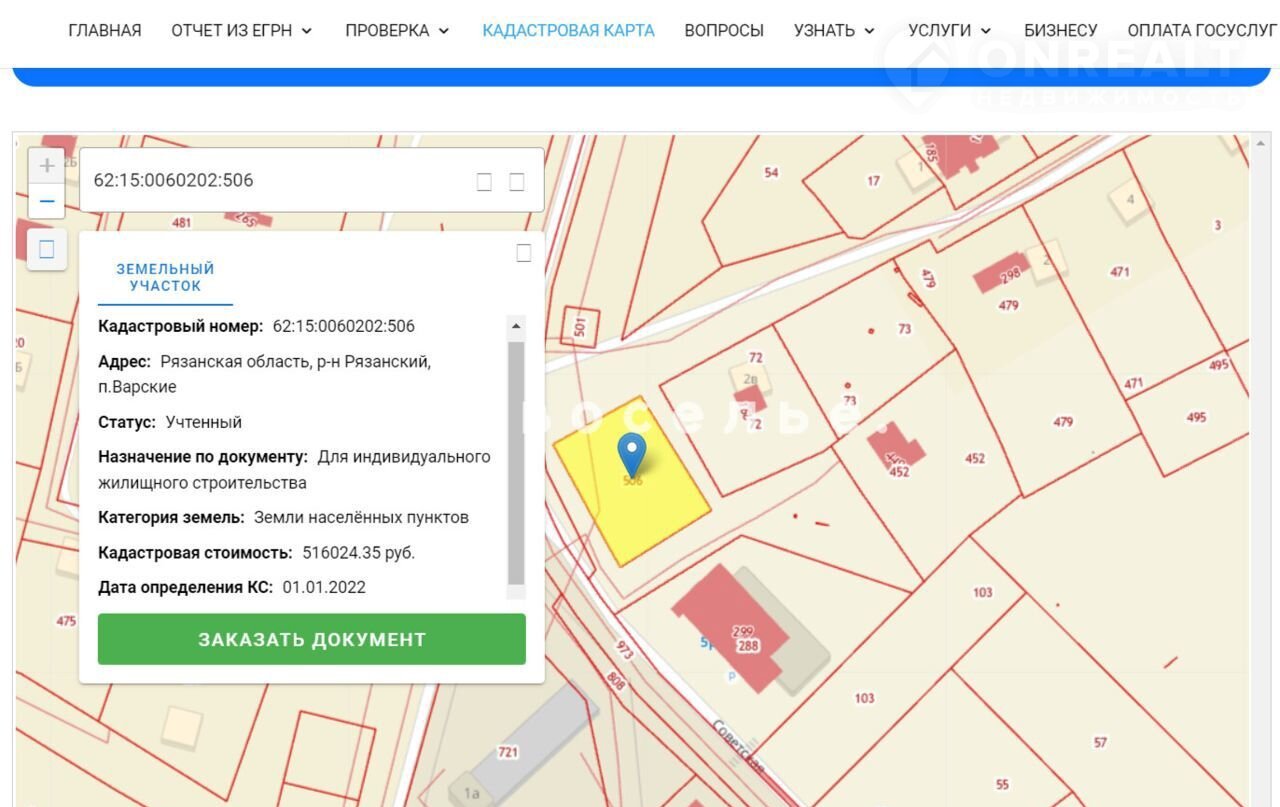Click the square button below the zoom controls

[46, 250]
